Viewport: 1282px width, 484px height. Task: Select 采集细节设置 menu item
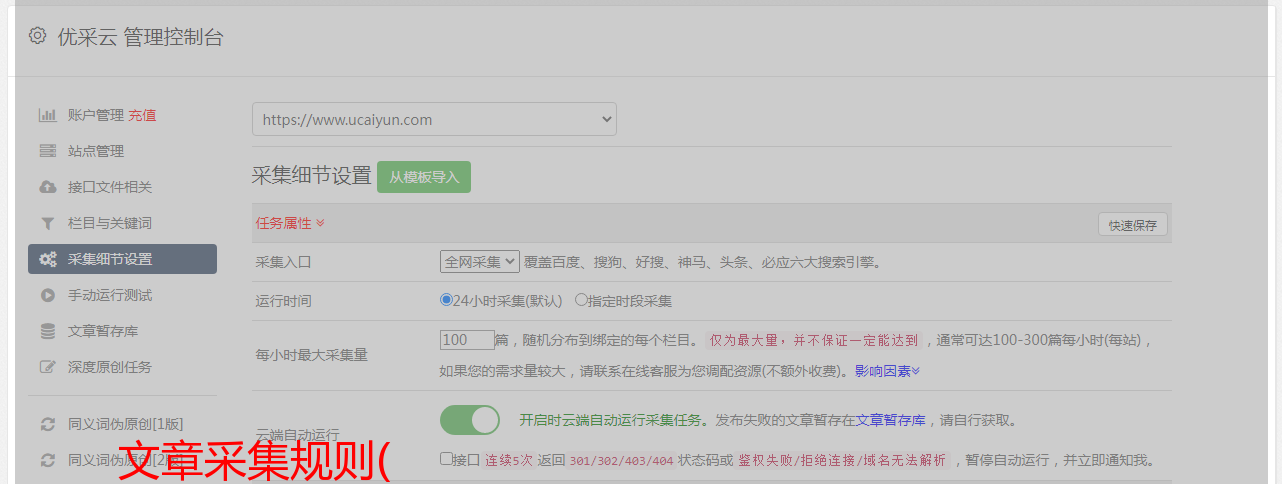pyautogui.click(x=122, y=259)
